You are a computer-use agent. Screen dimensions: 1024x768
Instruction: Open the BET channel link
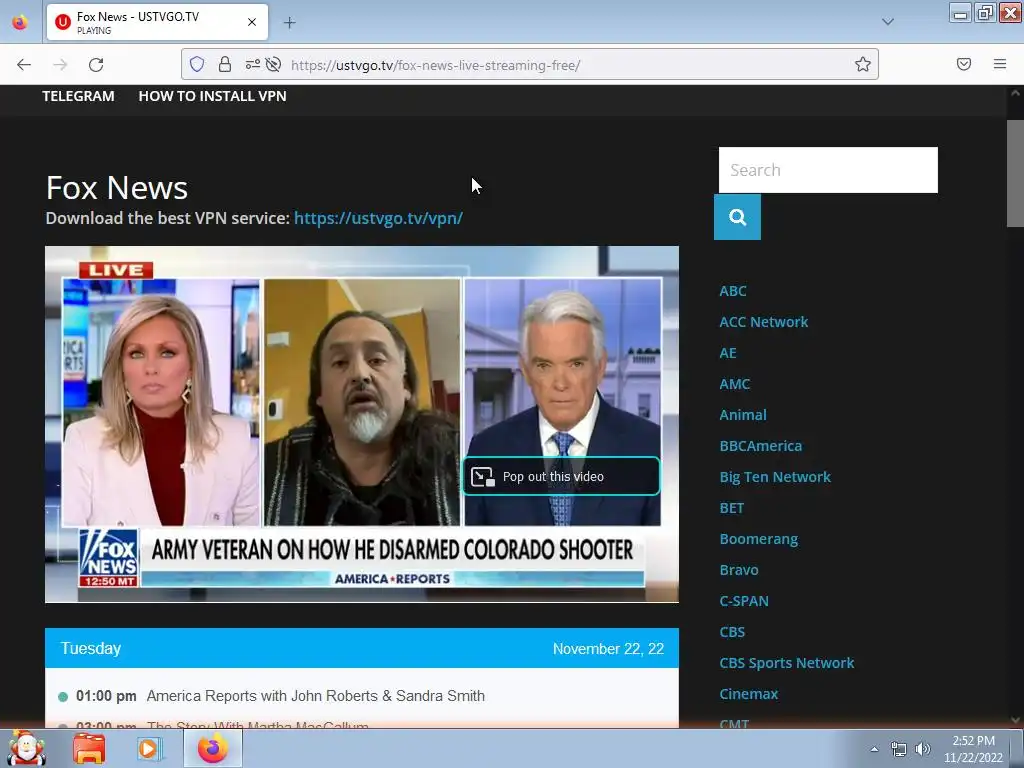731,508
